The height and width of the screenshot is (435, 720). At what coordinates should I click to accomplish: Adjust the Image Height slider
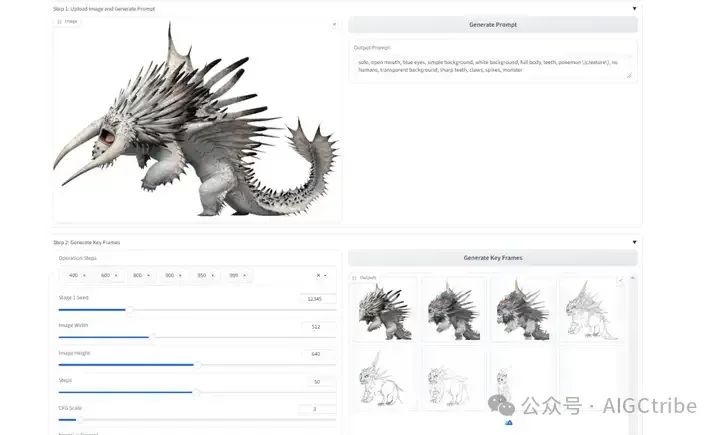click(x=197, y=365)
